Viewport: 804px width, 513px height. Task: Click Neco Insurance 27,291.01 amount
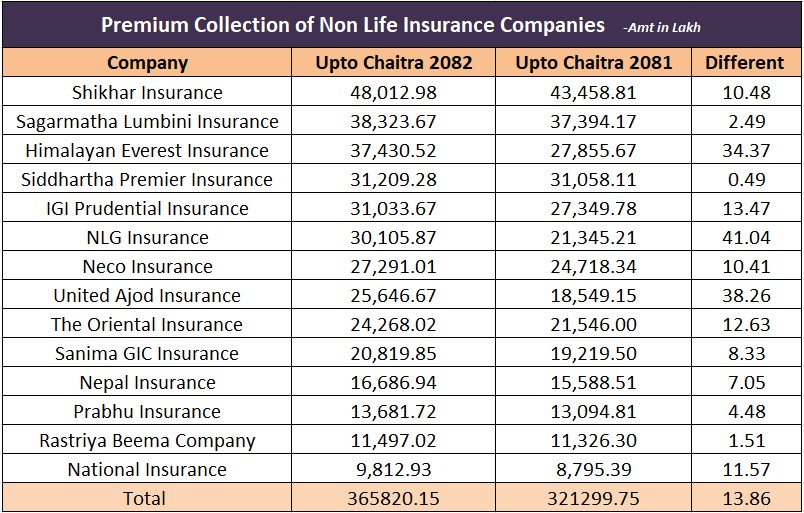[x=393, y=266]
